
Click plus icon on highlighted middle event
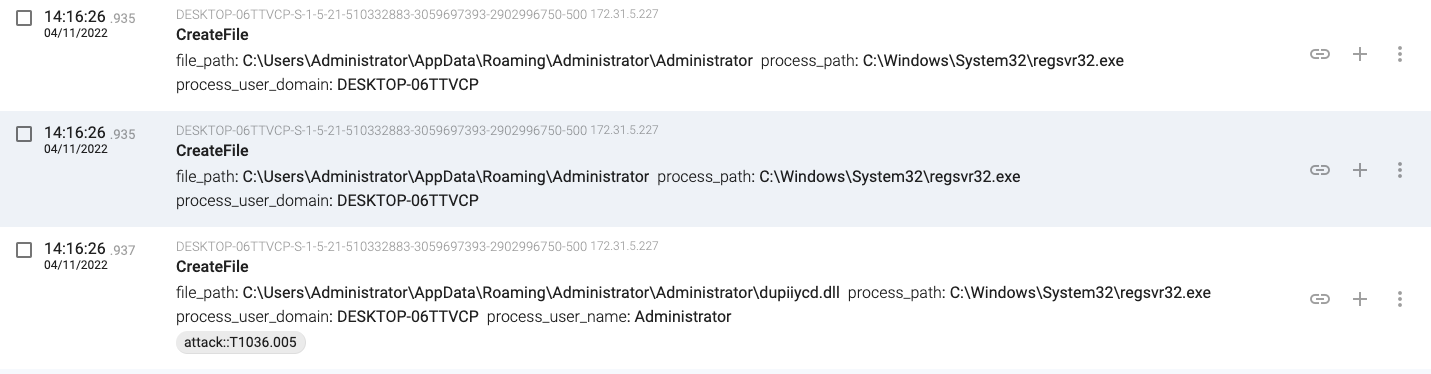click(1360, 170)
